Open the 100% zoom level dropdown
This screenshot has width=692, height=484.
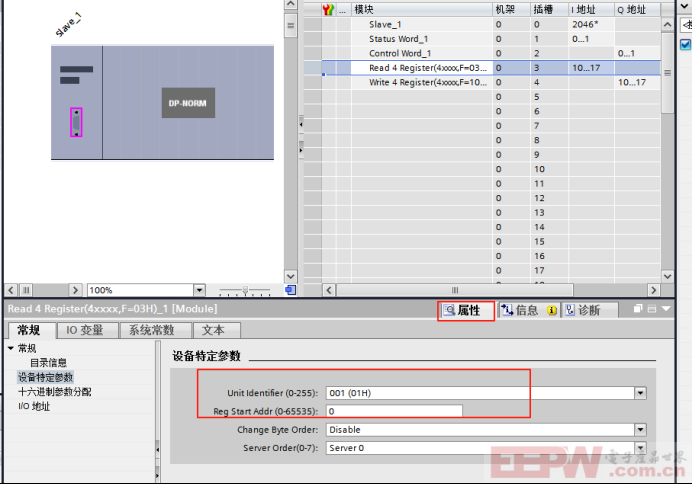(199, 290)
